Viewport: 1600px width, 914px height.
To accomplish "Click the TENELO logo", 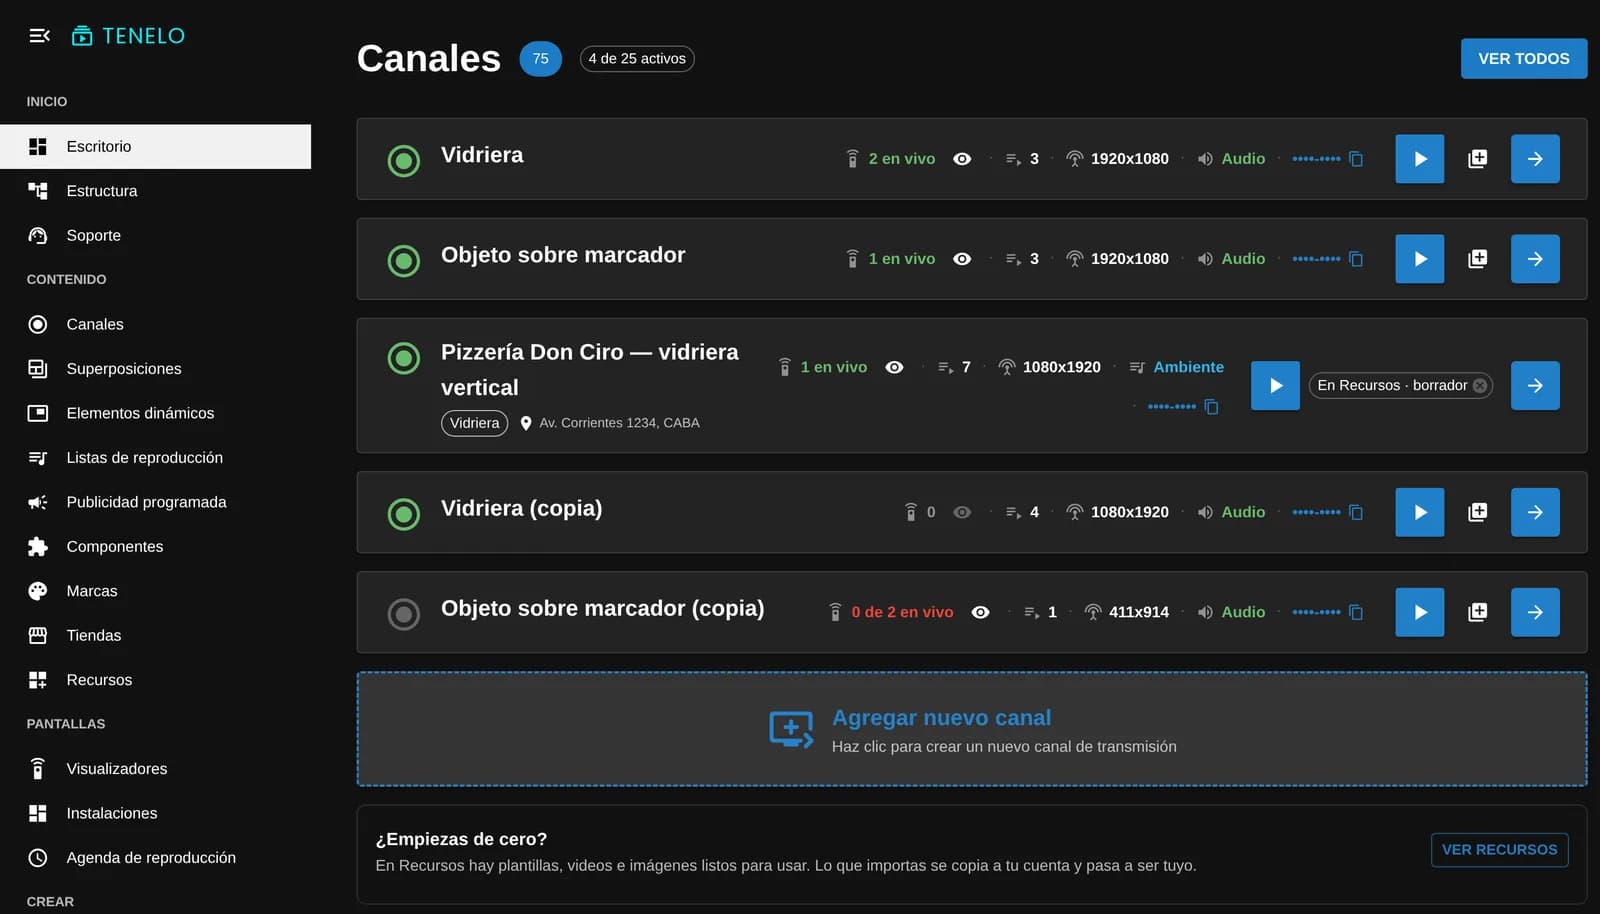I will tap(128, 36).
